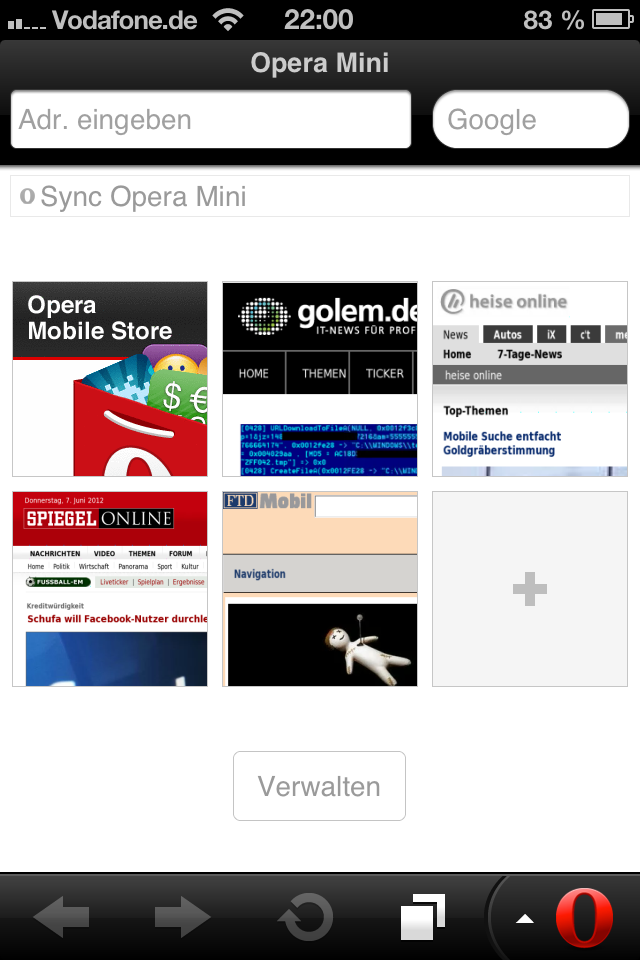Tap the signal strength bars icon
640x960 pixels.
pos(26,24)
